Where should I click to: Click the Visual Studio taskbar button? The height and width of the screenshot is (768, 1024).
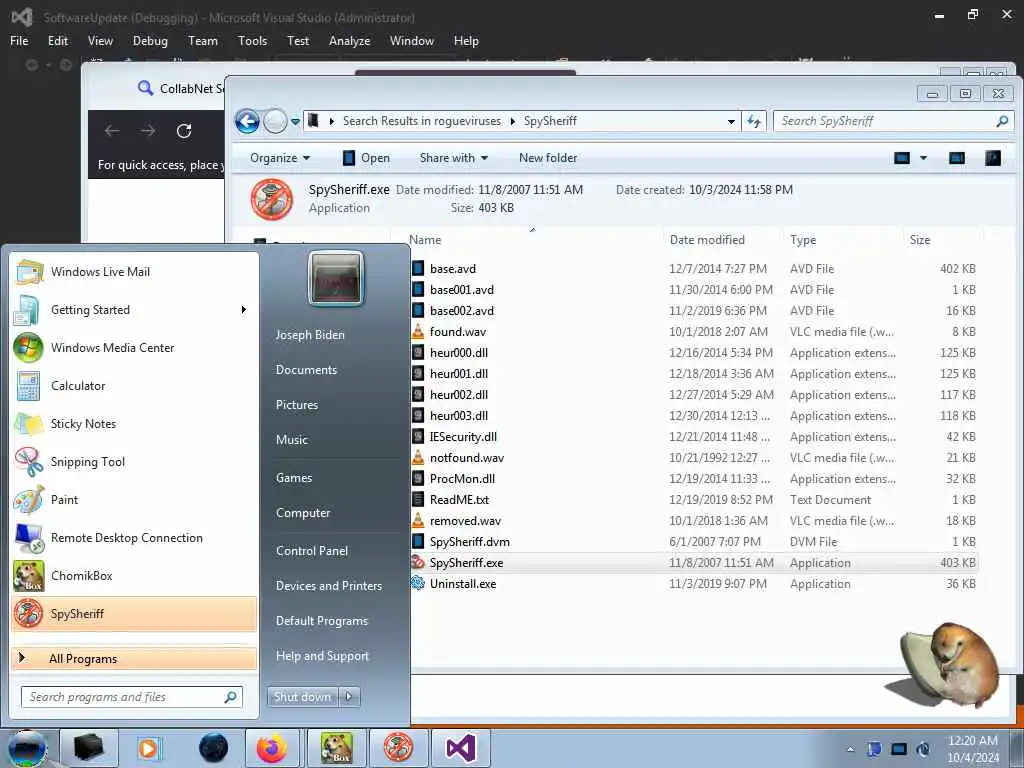pyautogui.click(x=460, y=748)
